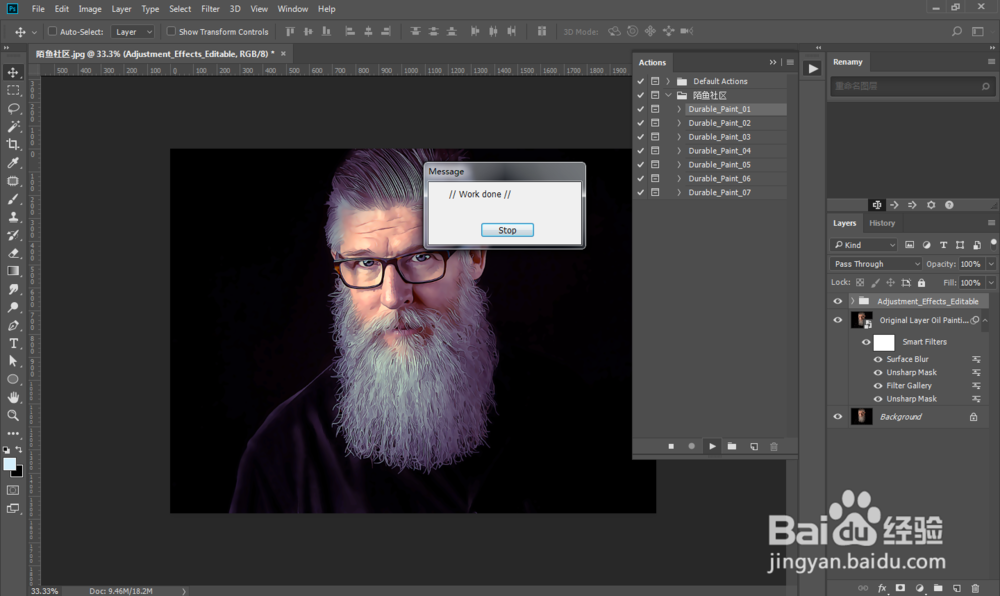Select the Hand tool

click(x=13, y=397)
